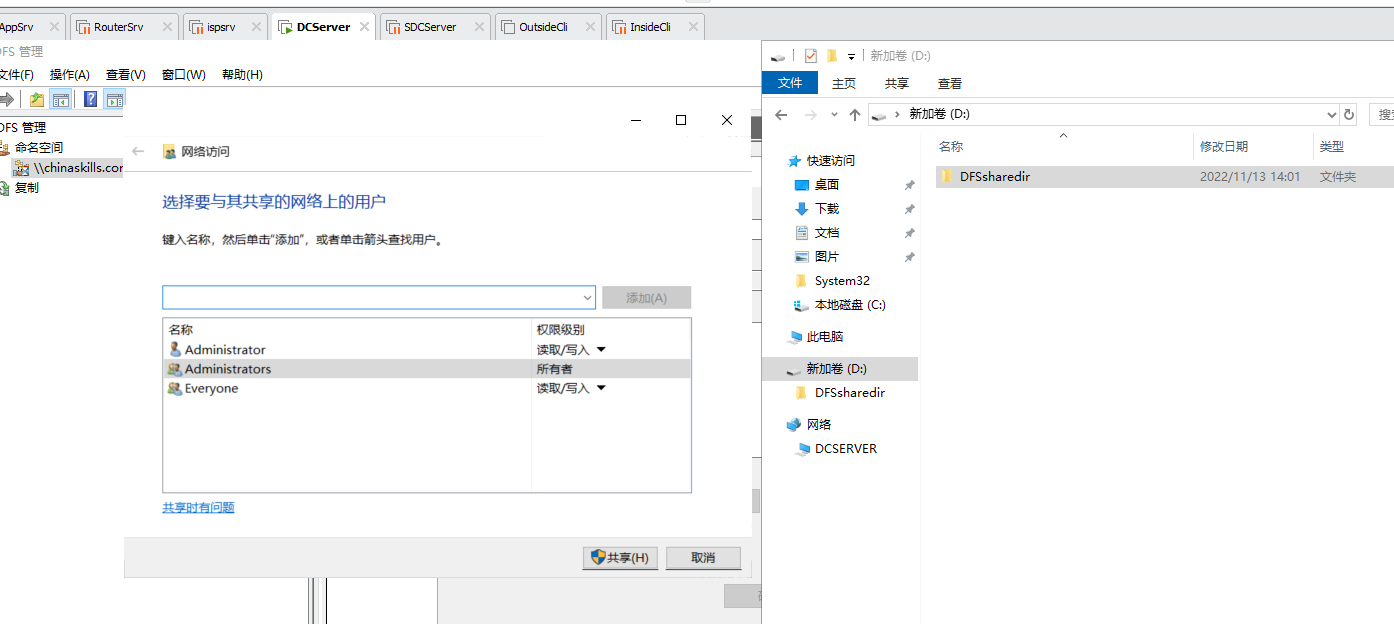Click the pin icon next to 桌面
Image resolution: width=1394 pixels, height=624 pixels.
pos(909,185)
